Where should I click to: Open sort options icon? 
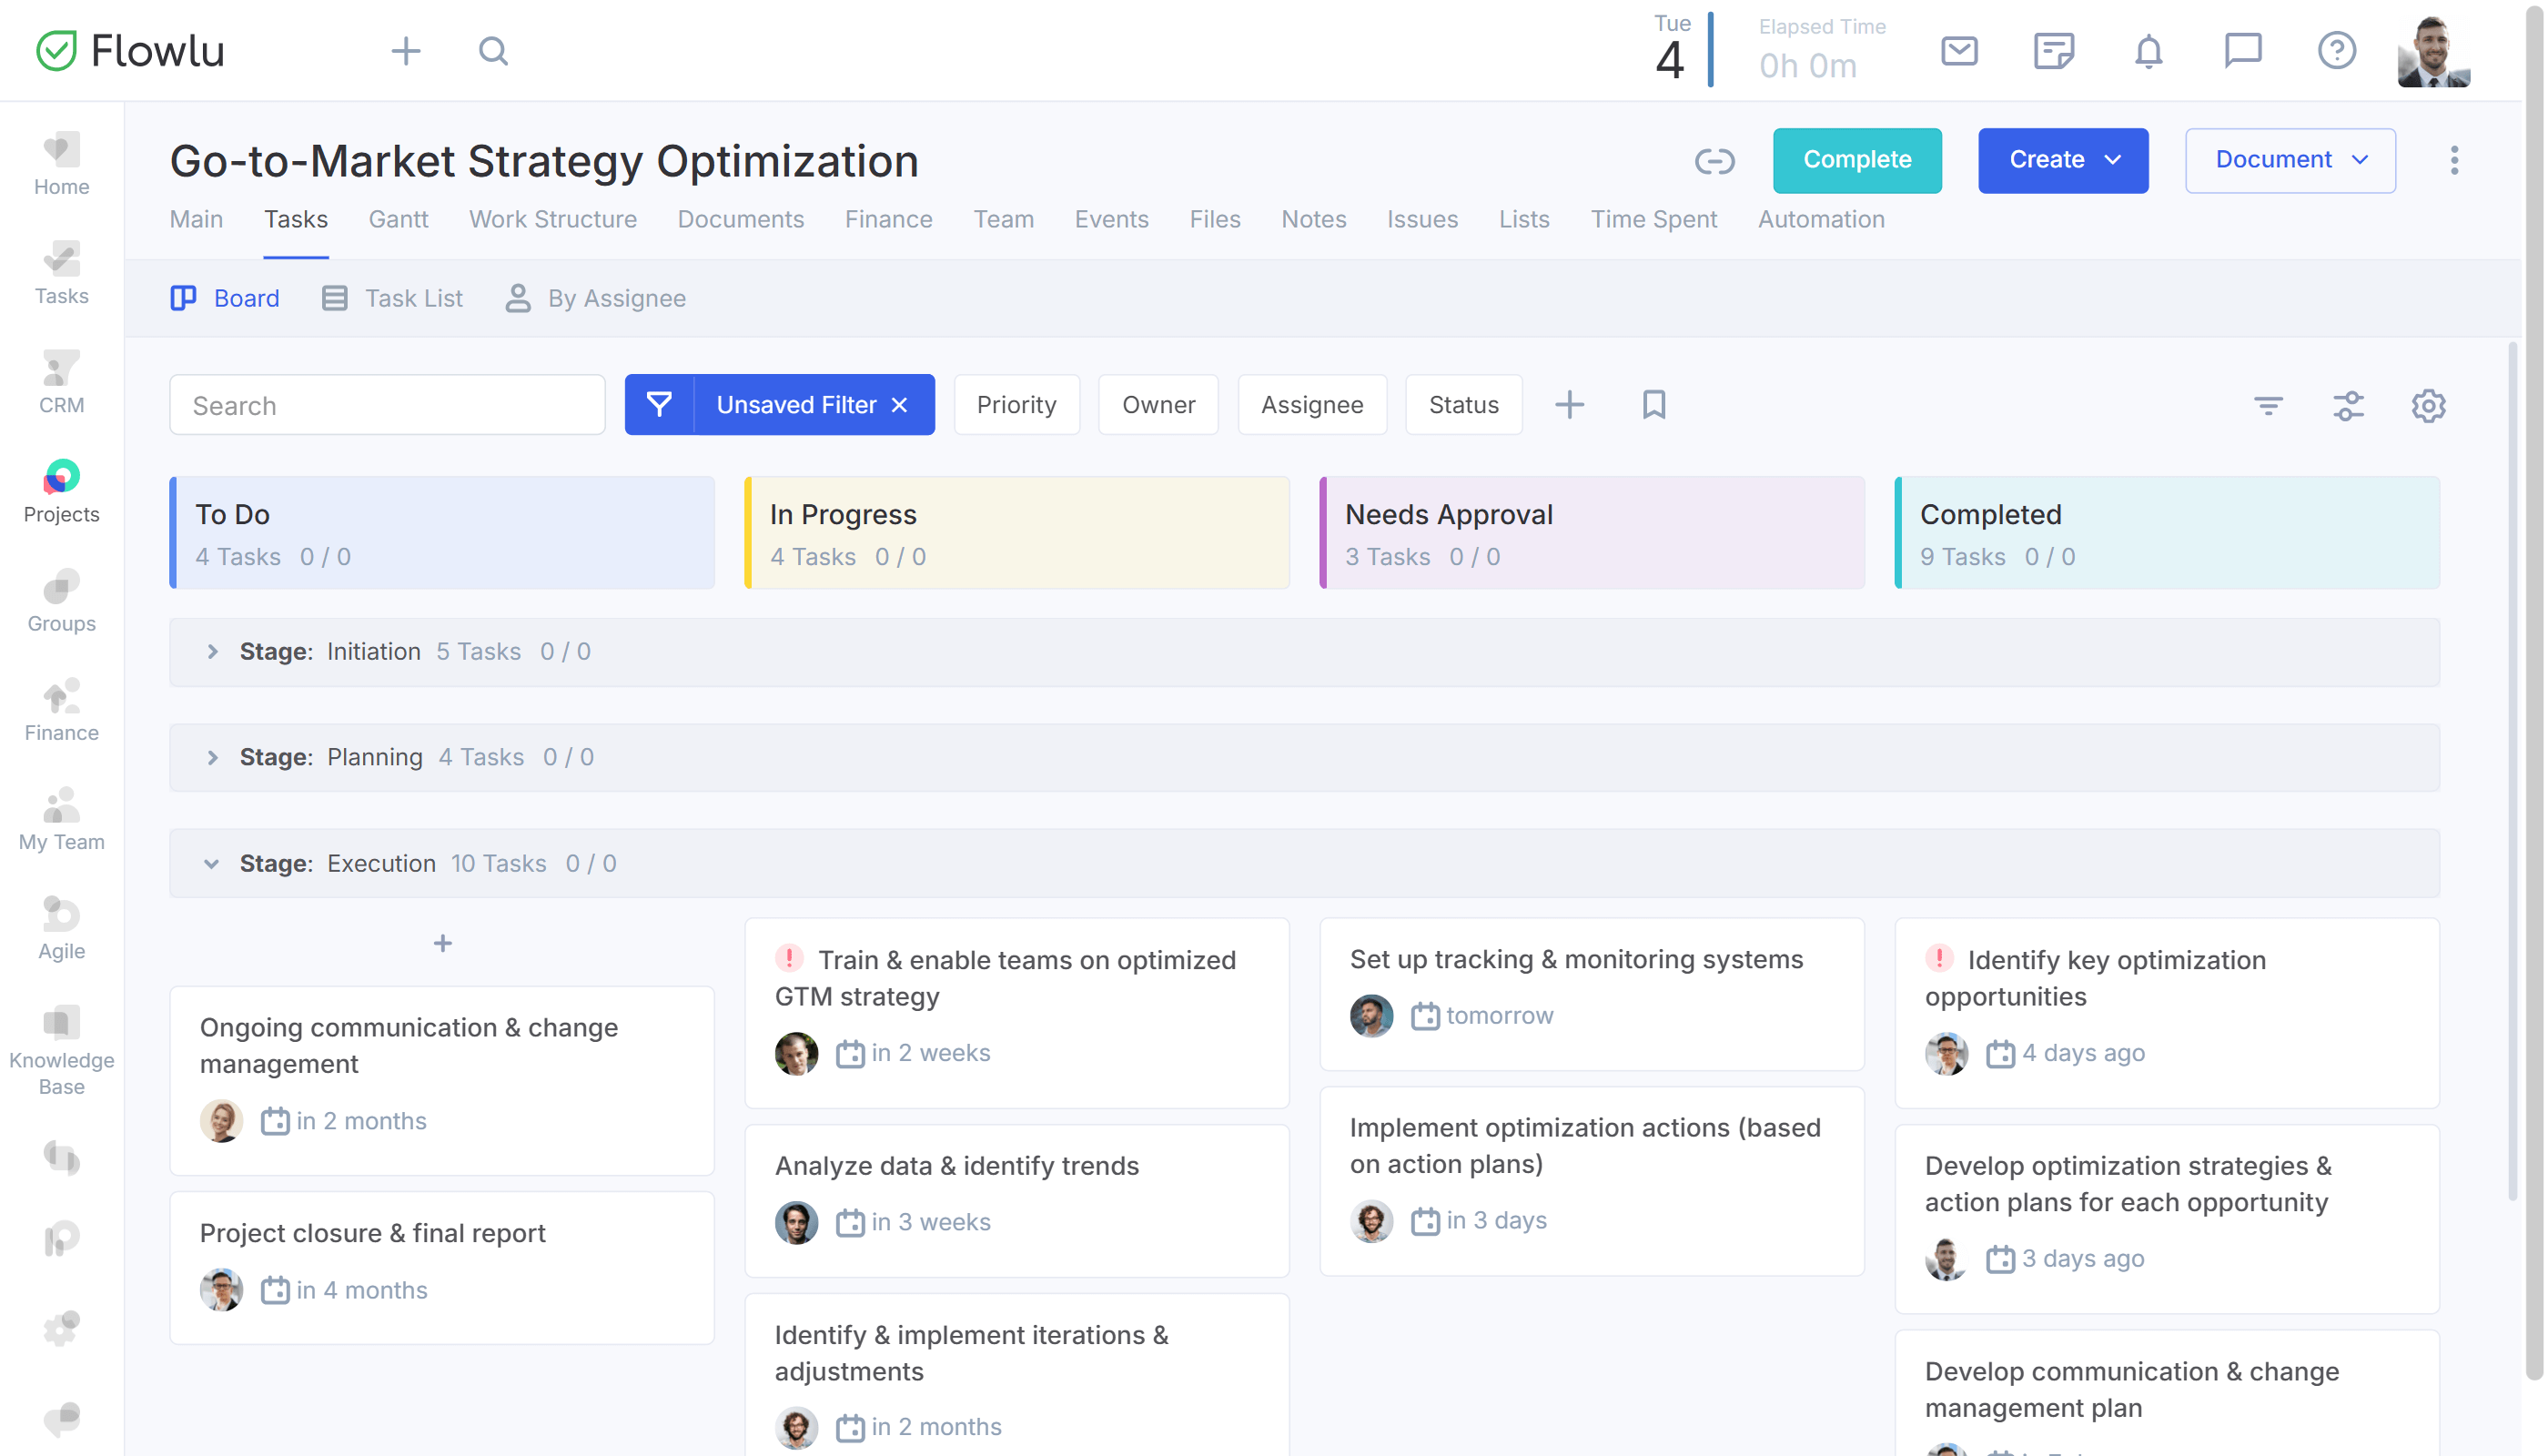point(2268,405)
